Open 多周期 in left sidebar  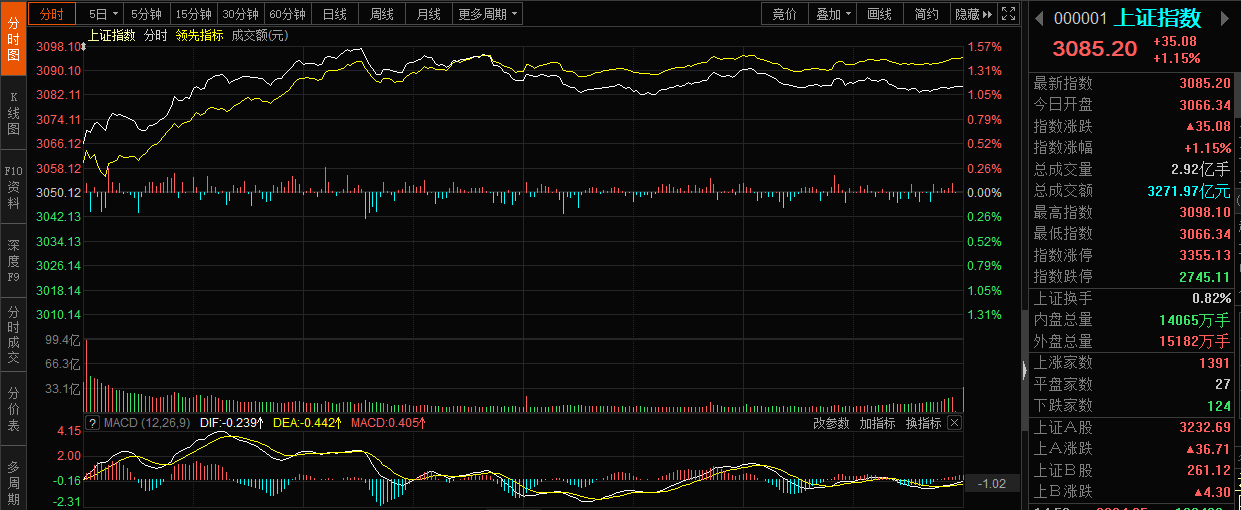(x=13, y=483)
